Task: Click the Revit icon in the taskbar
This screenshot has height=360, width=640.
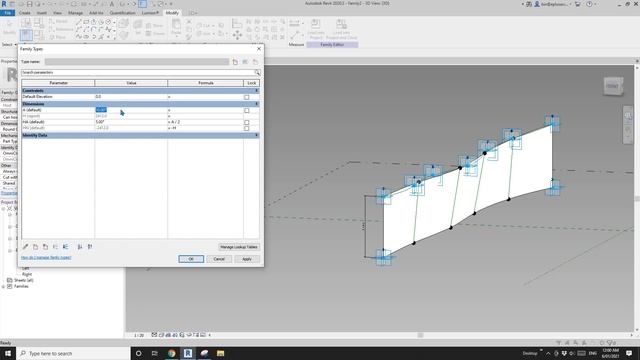Action: tap(188, 353)
